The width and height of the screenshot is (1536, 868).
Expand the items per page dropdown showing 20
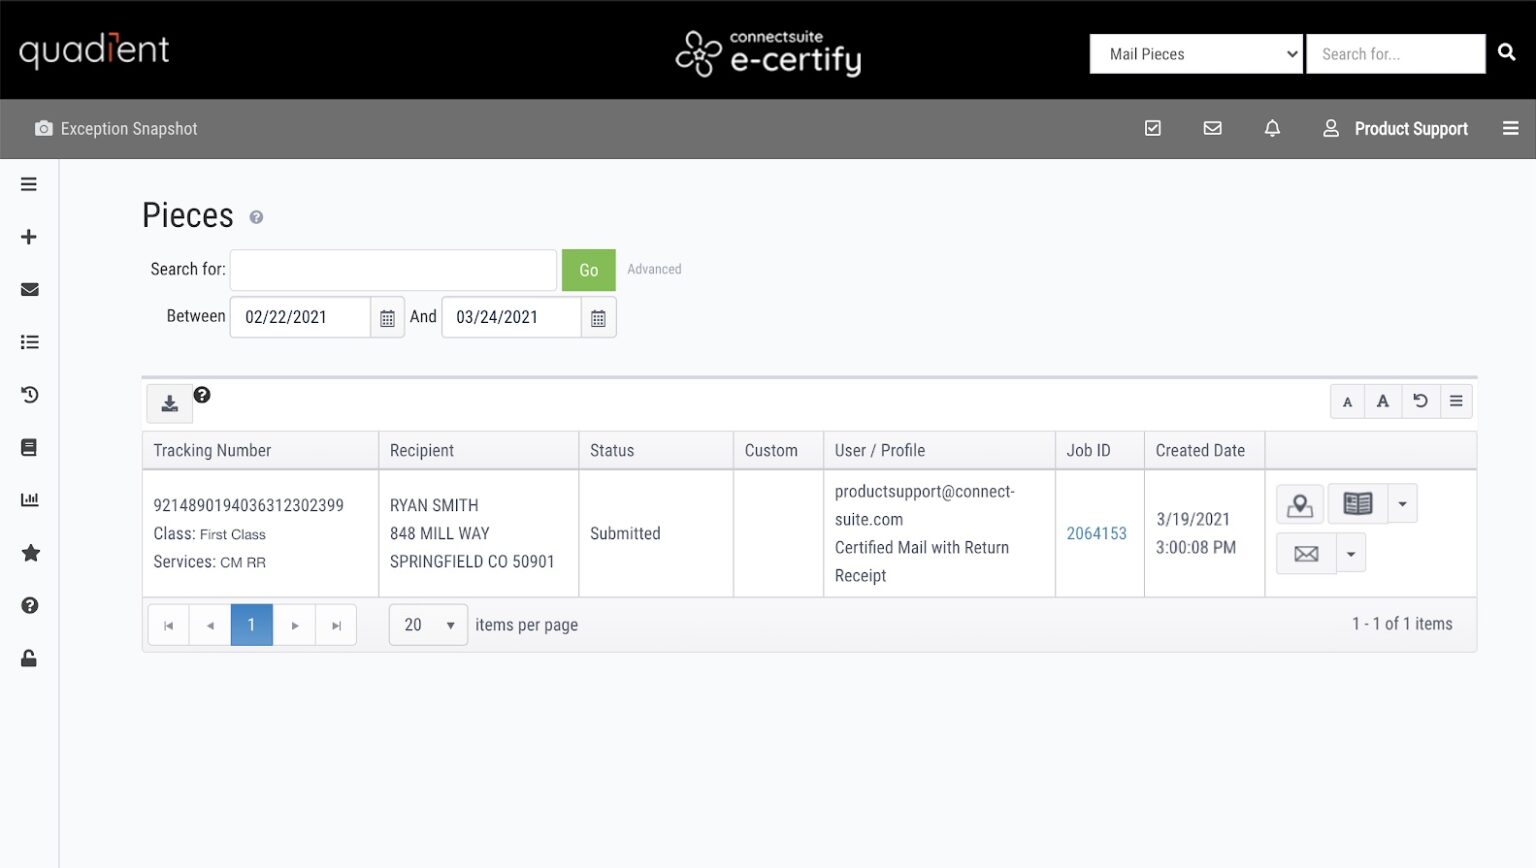[x=428, y=624]
